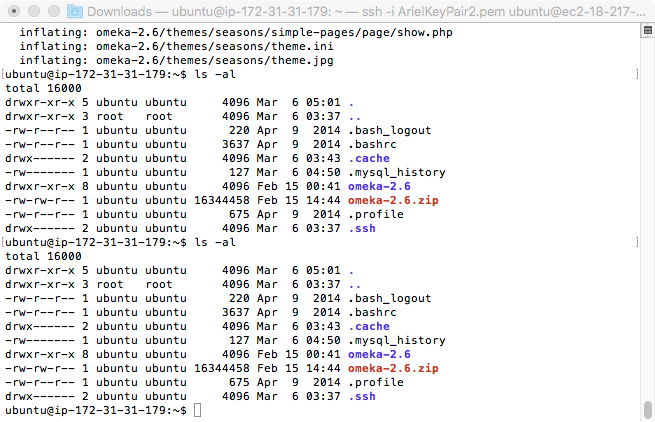Click theme.ini path in inflating output
655x422 pixels.
click(x=215, y=46)
